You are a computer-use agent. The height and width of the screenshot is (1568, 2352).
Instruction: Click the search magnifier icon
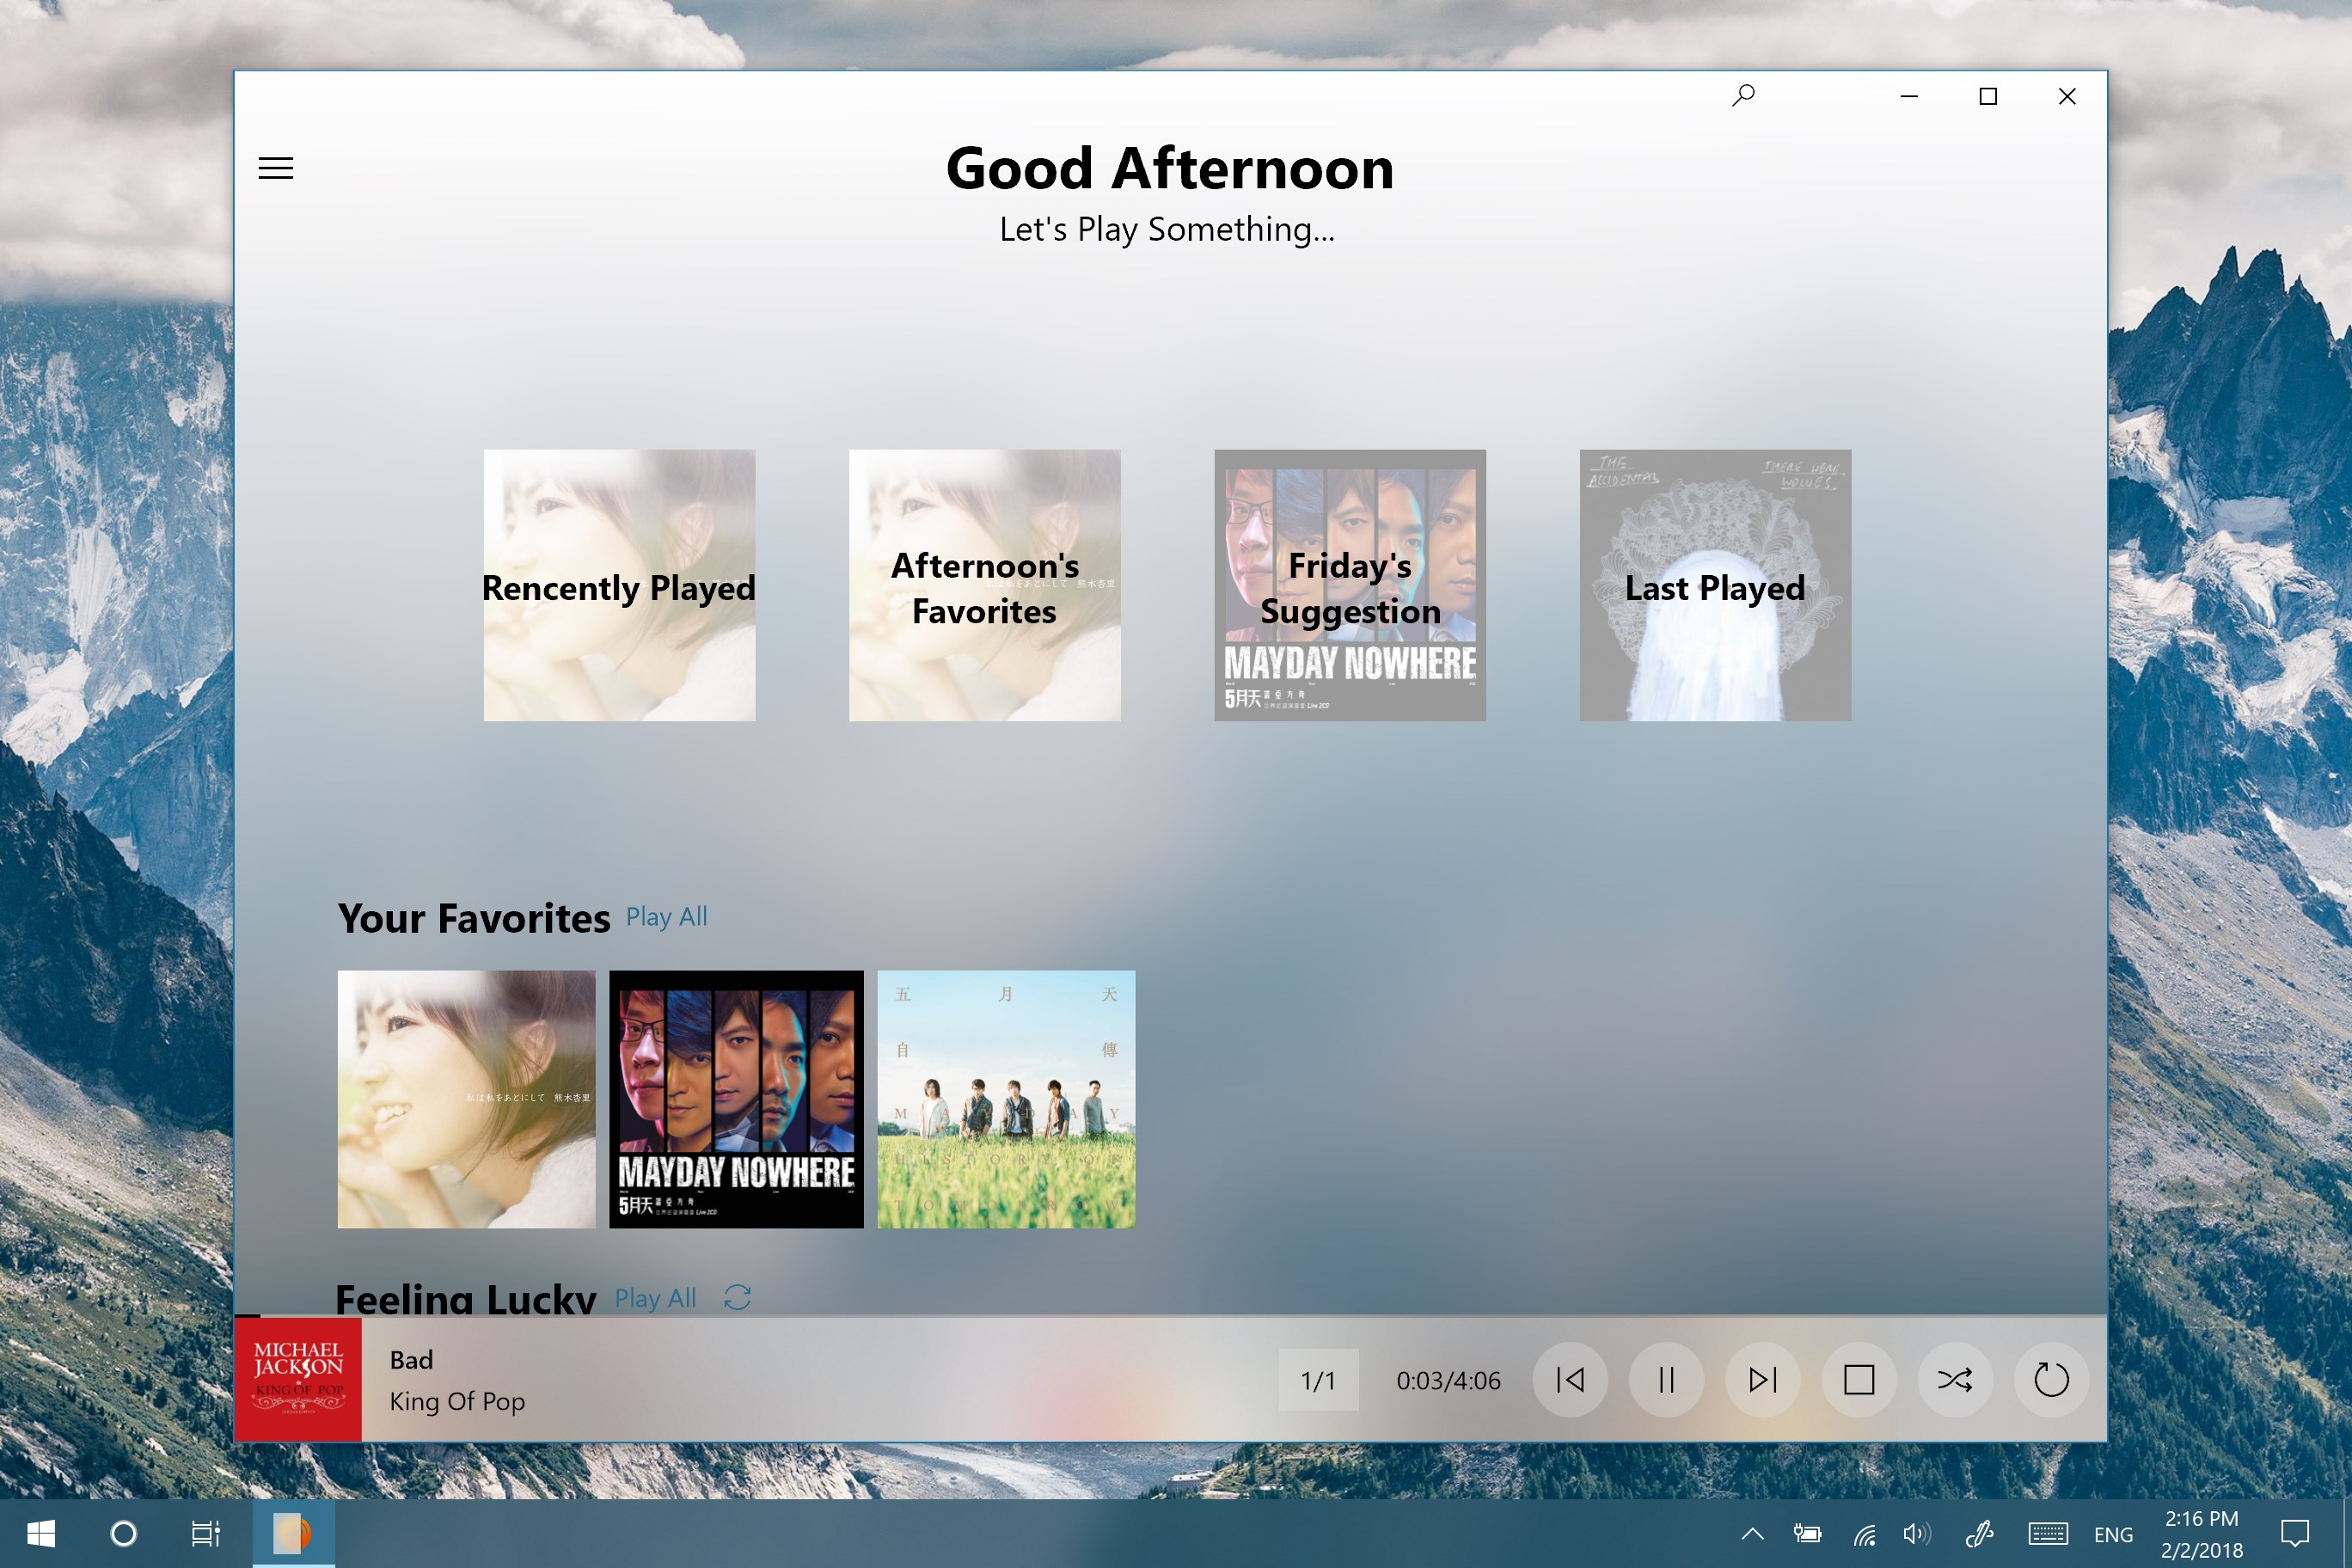1743,96
